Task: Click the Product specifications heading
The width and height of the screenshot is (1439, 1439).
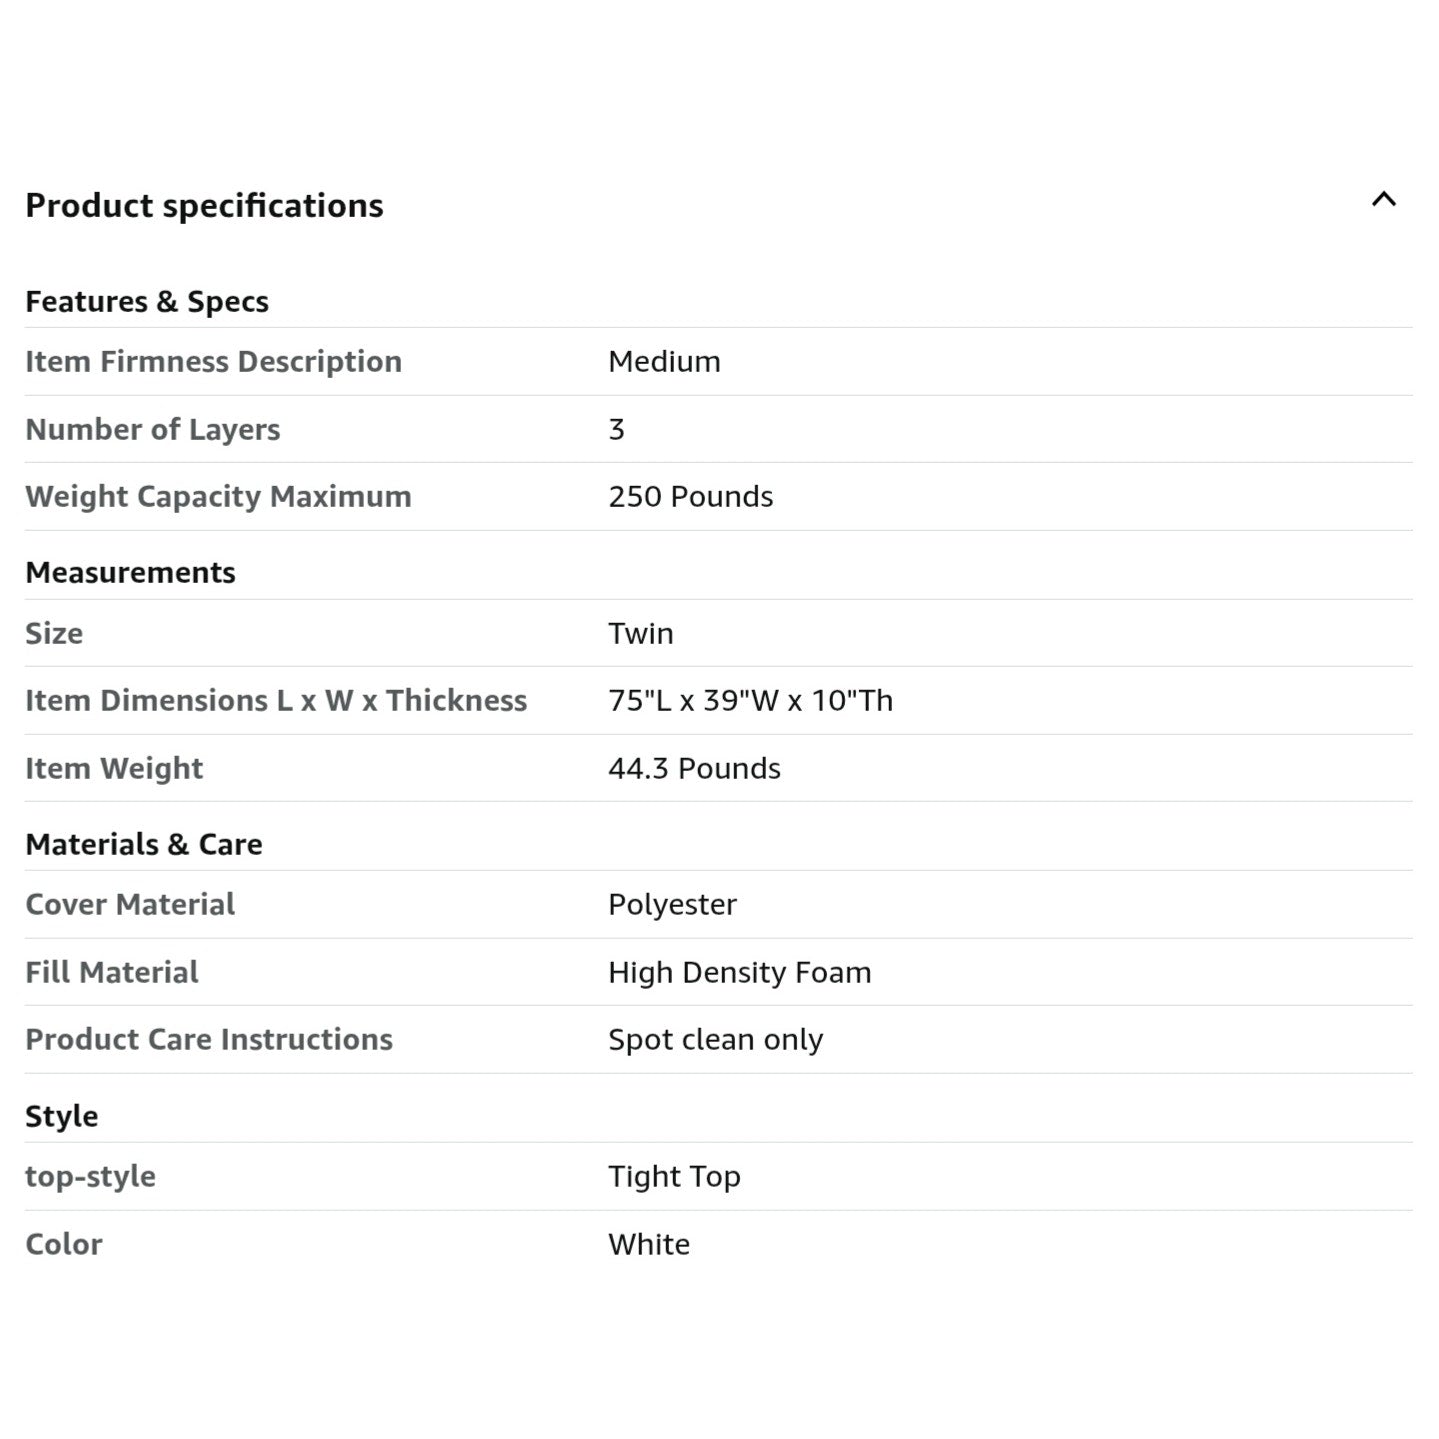Action: coord(204,206)
